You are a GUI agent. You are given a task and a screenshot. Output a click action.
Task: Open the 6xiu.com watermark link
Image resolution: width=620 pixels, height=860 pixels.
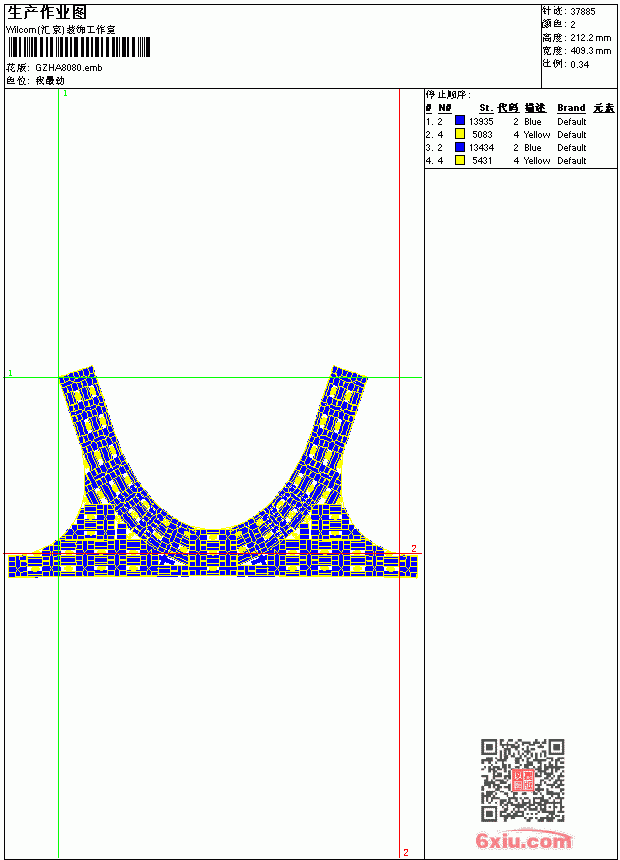click(x=524, y=840)
